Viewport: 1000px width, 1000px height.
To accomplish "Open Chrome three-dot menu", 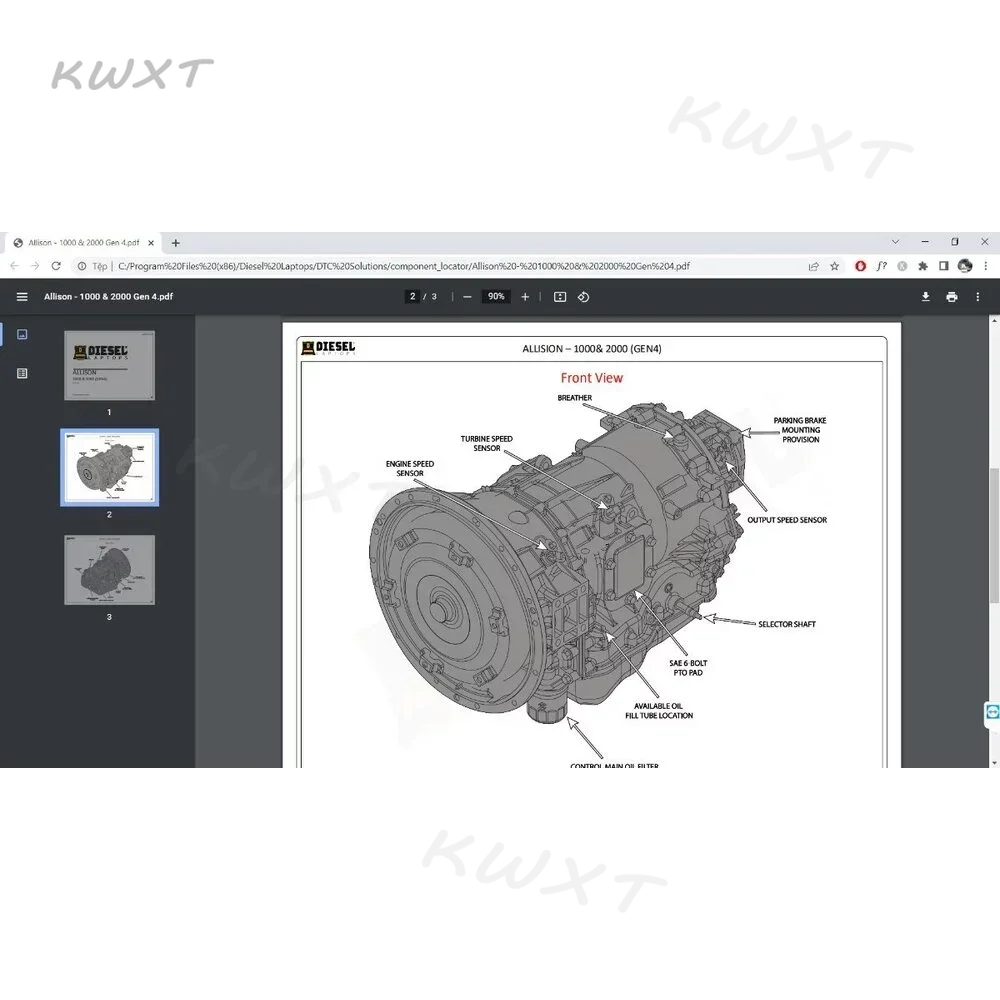I will coord(986,266).
